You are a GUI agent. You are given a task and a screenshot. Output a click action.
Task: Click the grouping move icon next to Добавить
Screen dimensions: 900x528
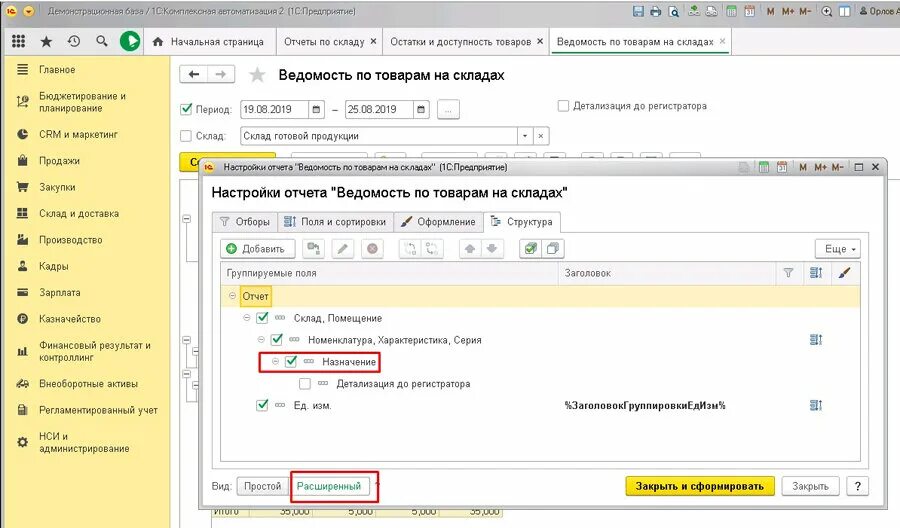coord(313,249)
